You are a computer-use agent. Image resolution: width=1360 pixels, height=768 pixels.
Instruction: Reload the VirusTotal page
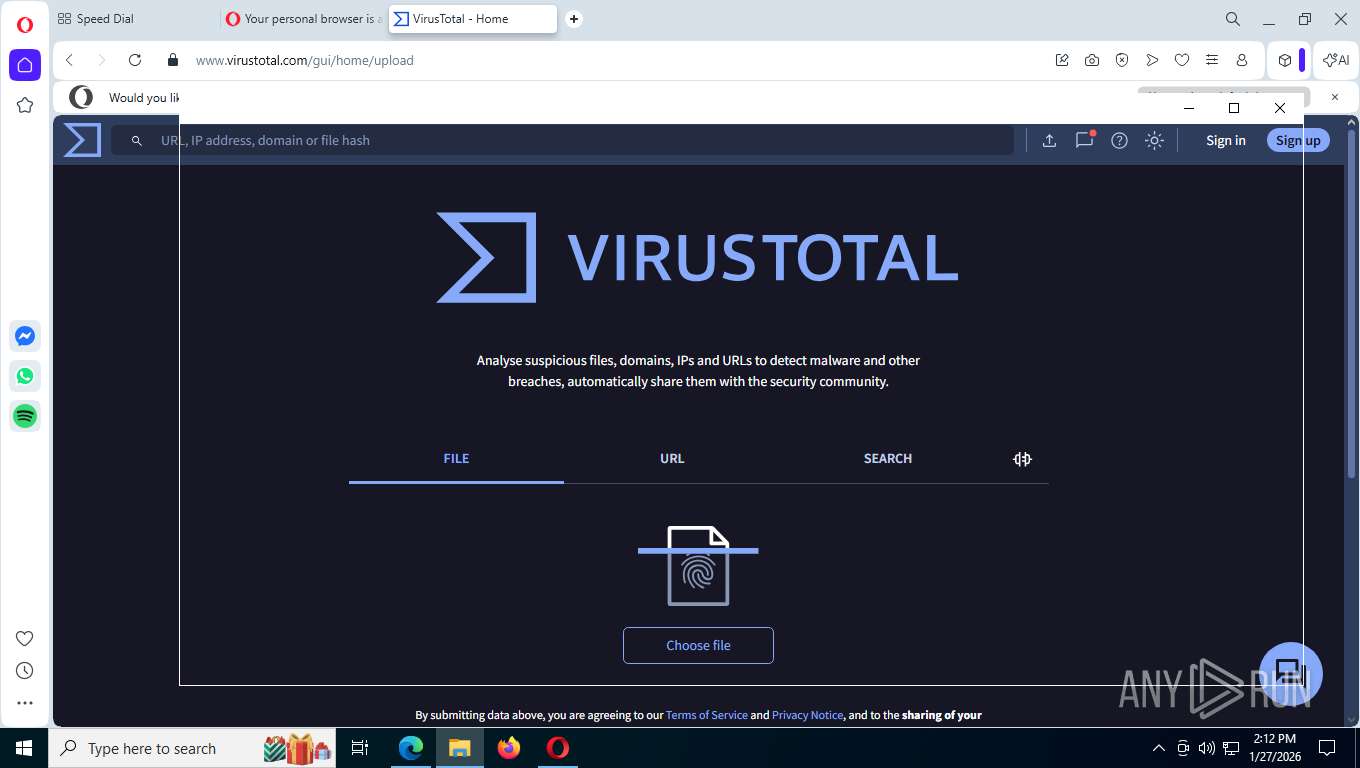(x=135, y=60)
